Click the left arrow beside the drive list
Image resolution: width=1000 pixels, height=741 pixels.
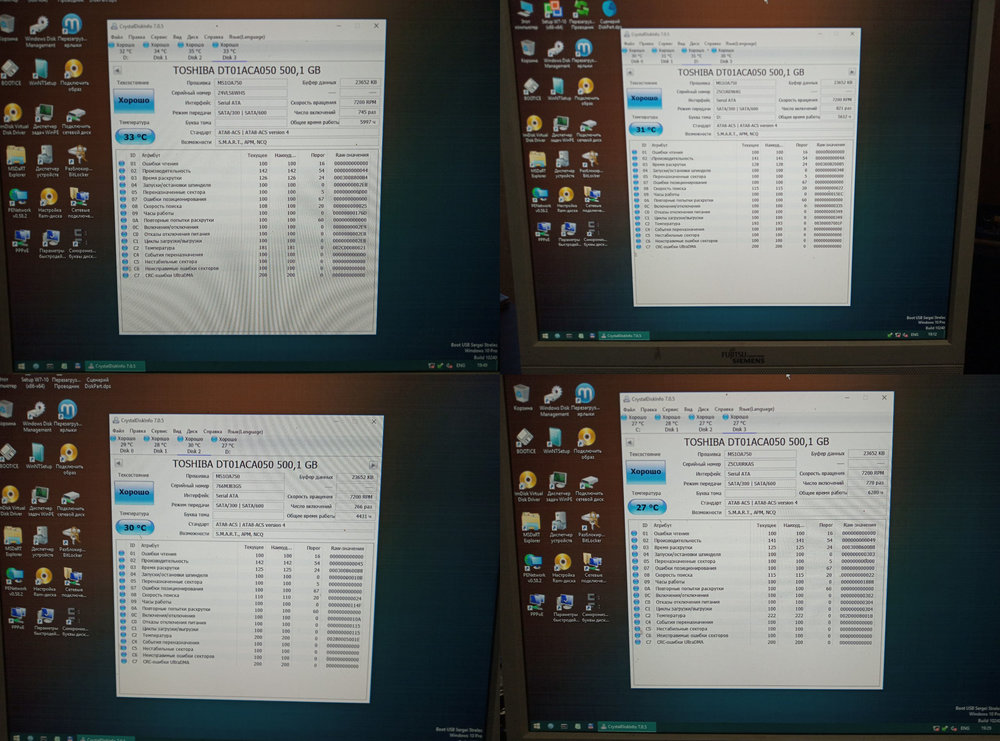117,70
